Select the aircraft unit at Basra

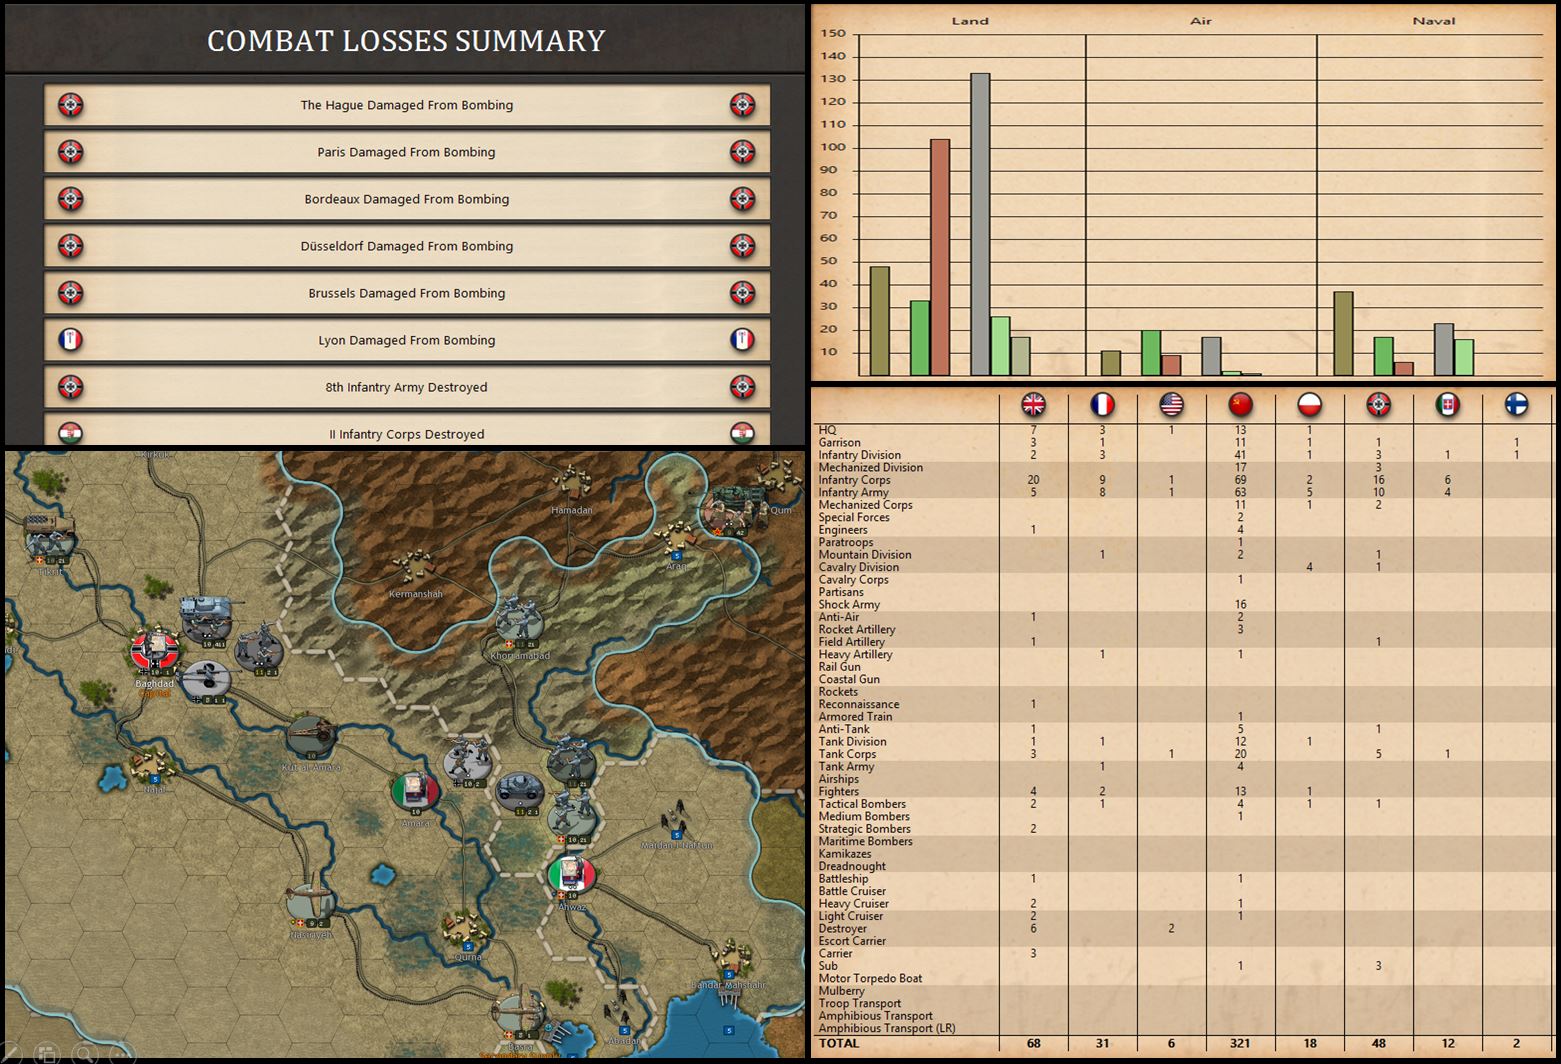click(520, 1016)
